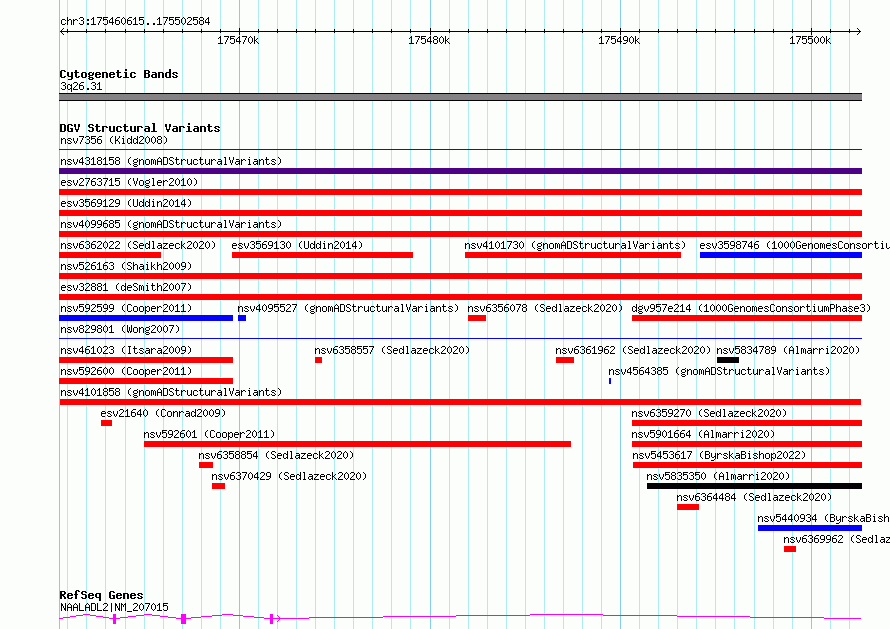
Task: Click chr3:175460615..175502584 coordinates text
Action: [x=135, y=22]
